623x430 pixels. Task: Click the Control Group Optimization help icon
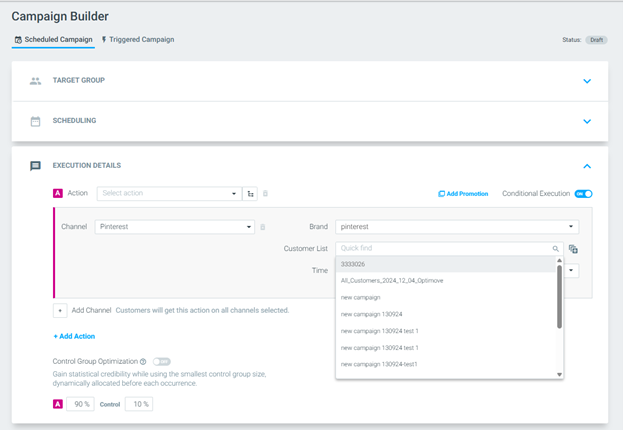point(144,362)
